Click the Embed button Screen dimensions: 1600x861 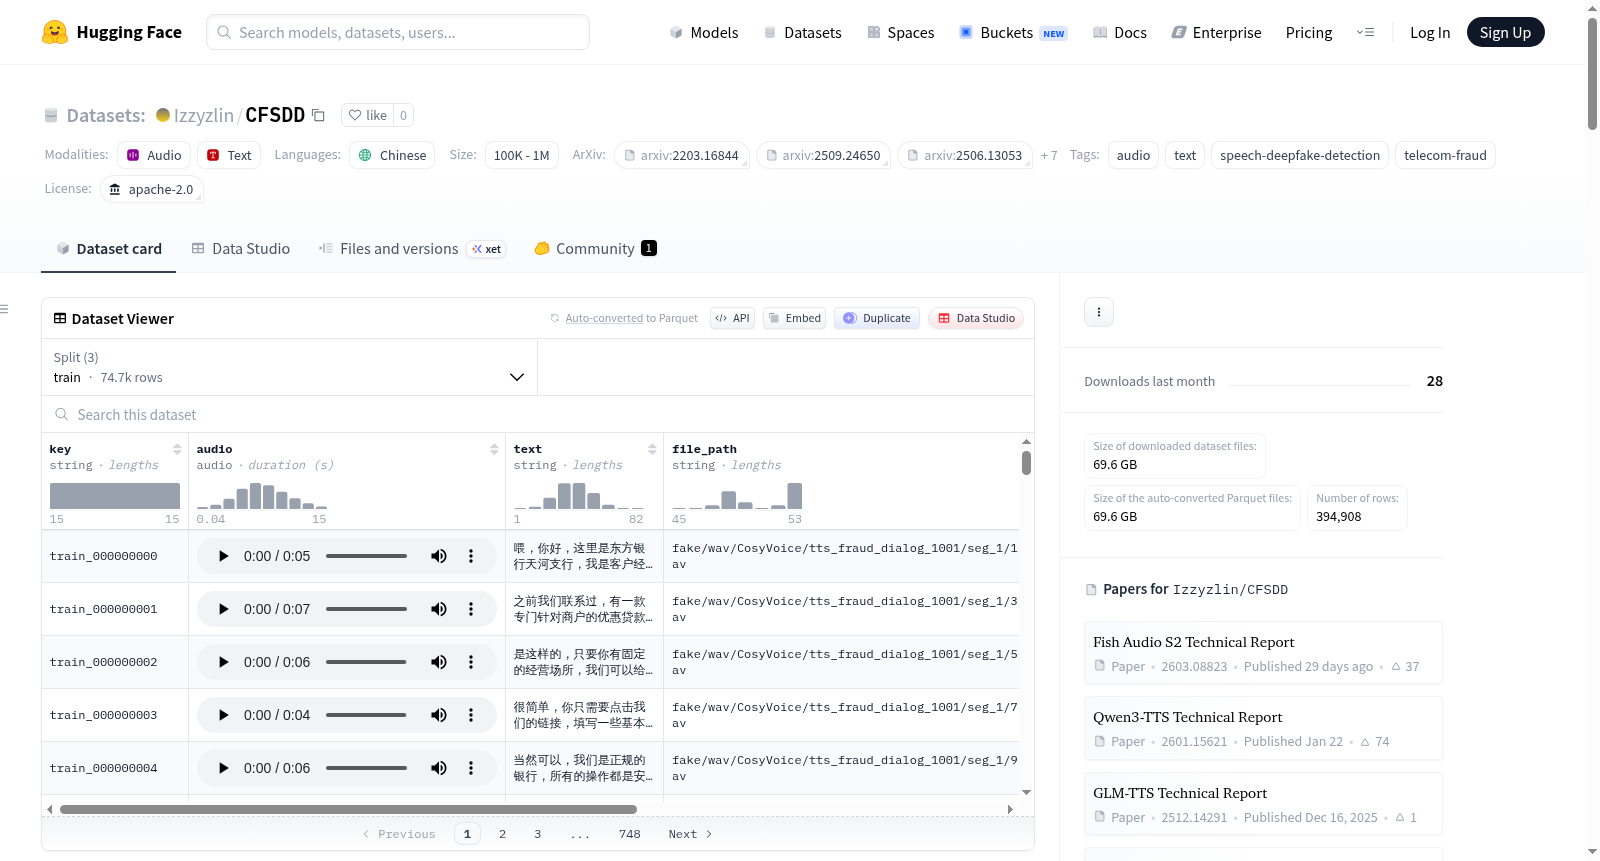click(794, 318)
